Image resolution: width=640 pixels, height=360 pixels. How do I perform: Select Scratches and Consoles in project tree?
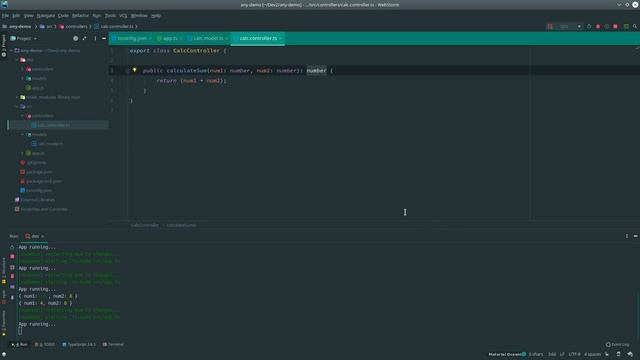coord(44,209)
